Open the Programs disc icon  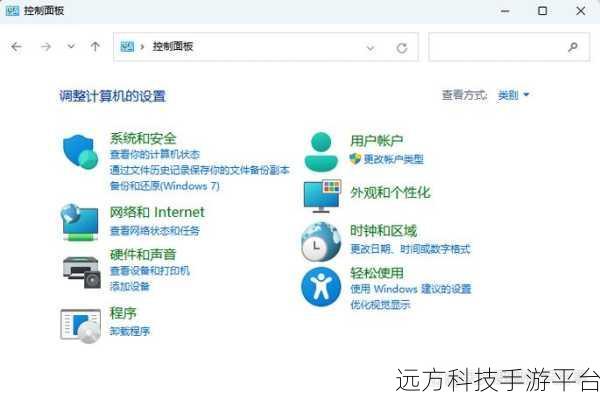[x=80, y=326]
